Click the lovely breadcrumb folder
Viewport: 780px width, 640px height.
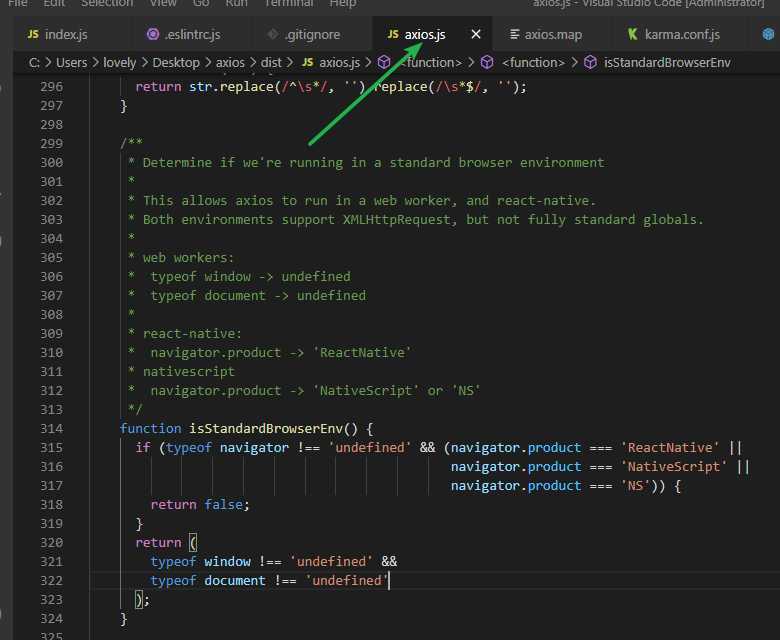[x=119, y=63]
